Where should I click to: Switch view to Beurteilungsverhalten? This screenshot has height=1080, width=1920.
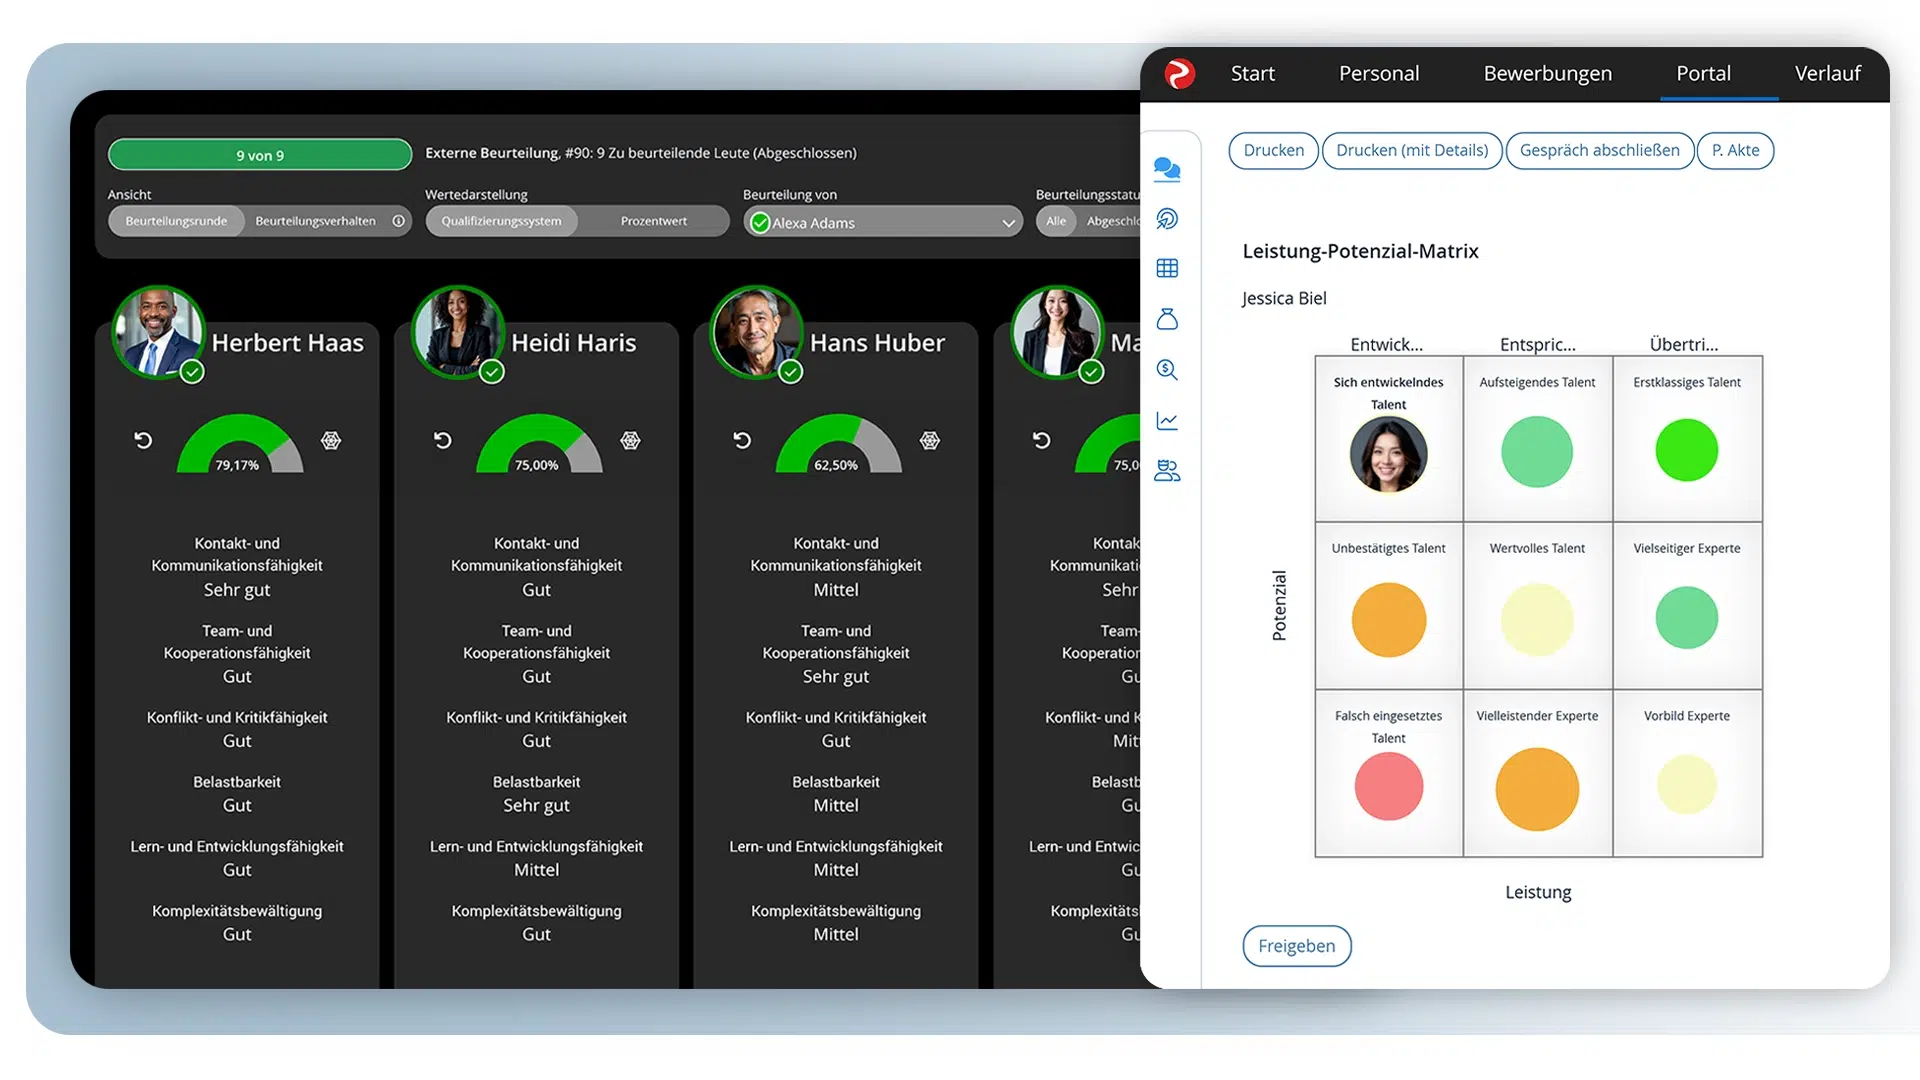(315, 221)
